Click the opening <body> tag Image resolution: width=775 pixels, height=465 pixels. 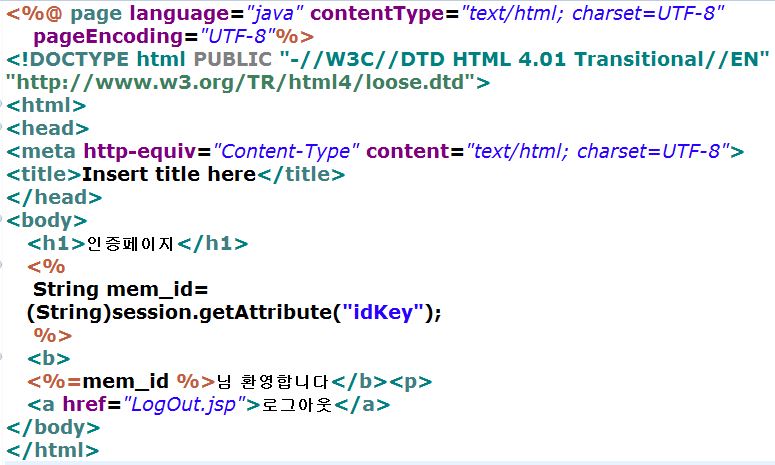click(x=46, y=220)
